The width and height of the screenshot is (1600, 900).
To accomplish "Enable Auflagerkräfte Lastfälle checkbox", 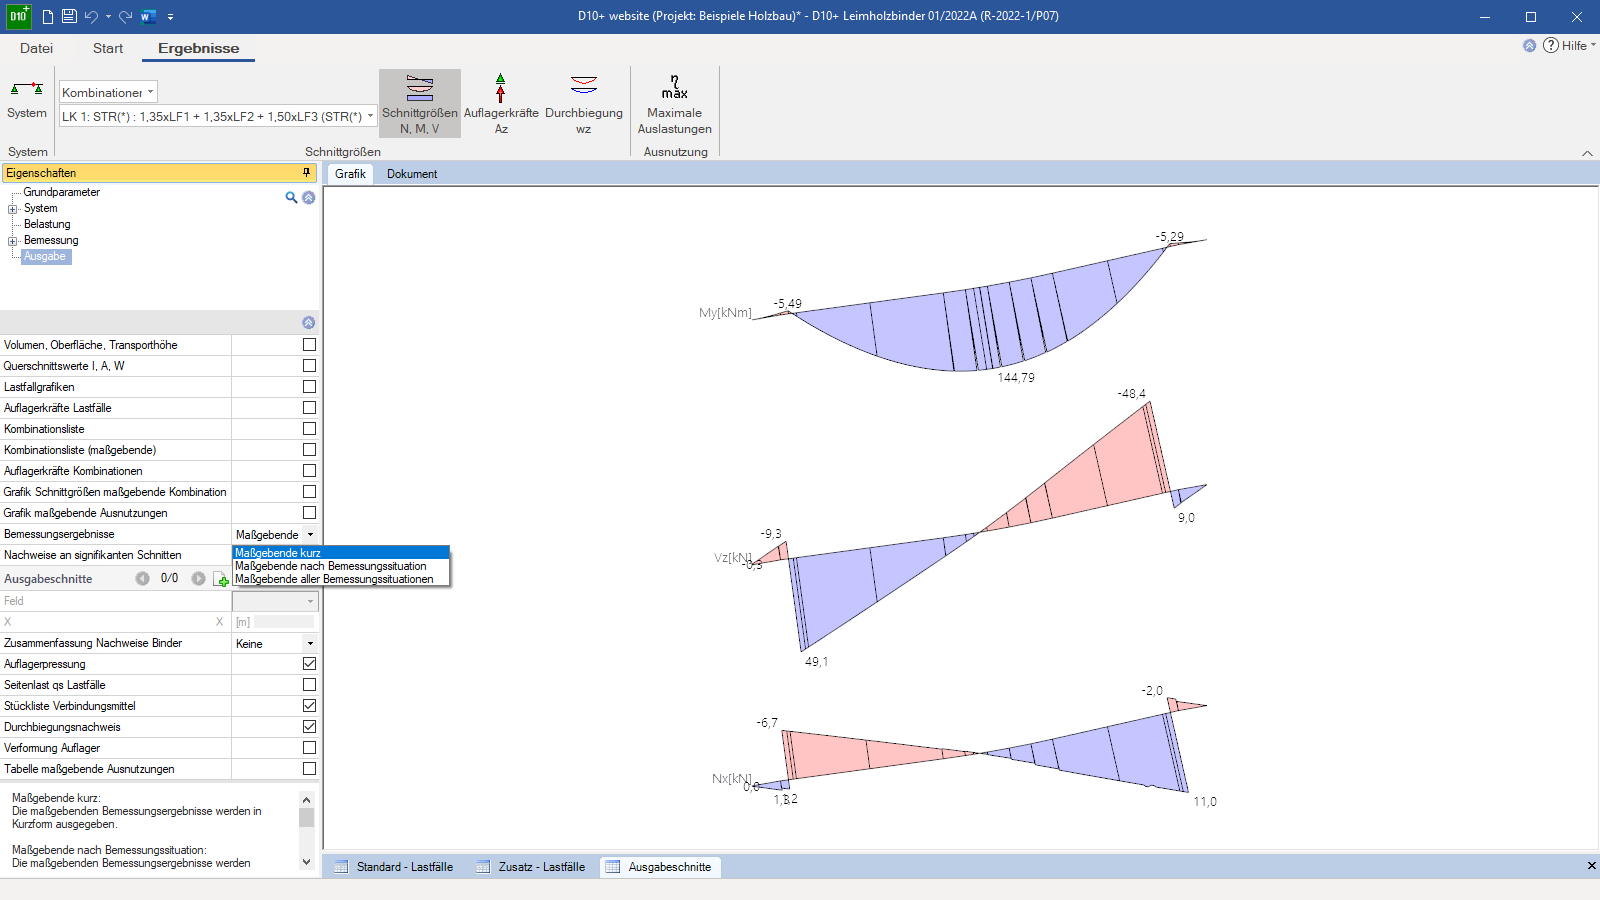I will pos(309,407).
